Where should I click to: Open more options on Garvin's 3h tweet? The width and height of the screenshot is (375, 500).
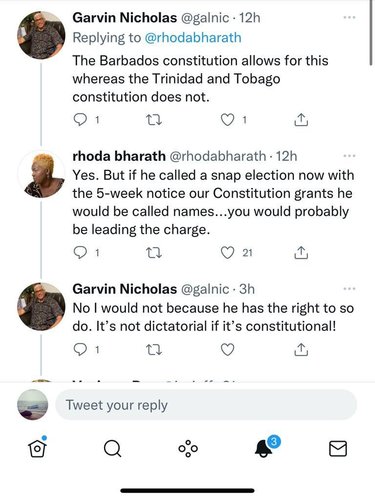tap(349, 289)
